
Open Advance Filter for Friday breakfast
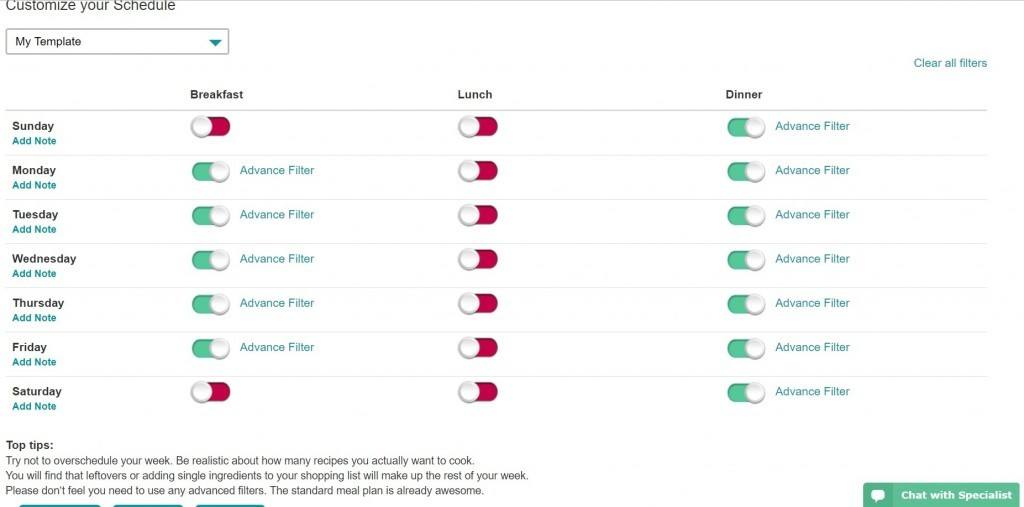[x=277, y=348]
